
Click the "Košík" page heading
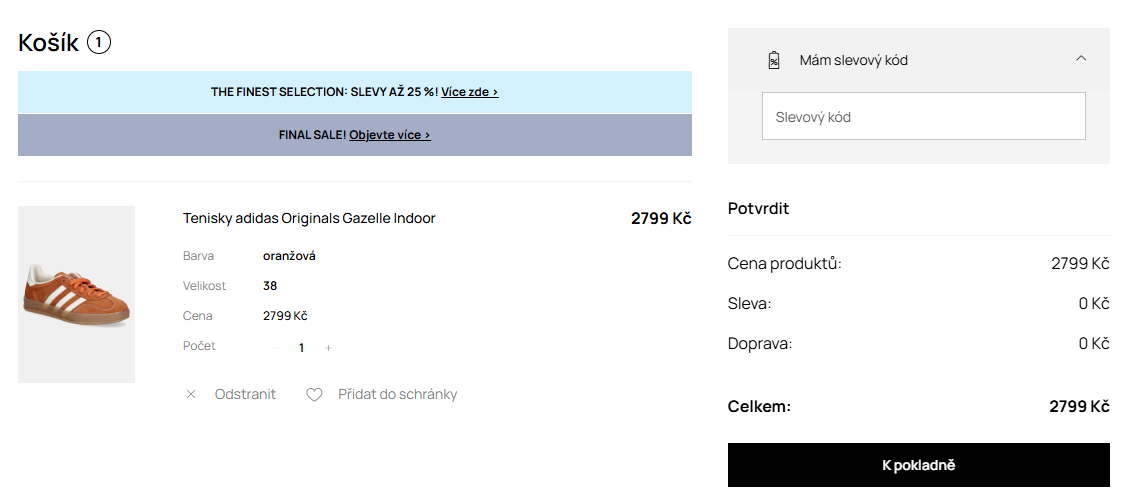48,43
